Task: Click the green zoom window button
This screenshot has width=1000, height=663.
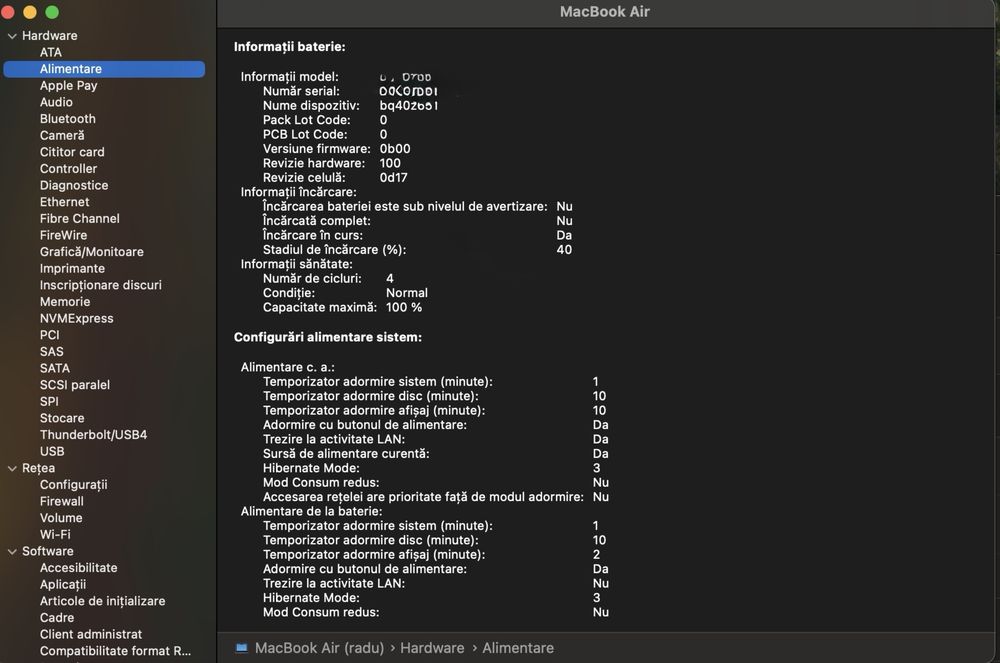Action: (x=52, y=11)
